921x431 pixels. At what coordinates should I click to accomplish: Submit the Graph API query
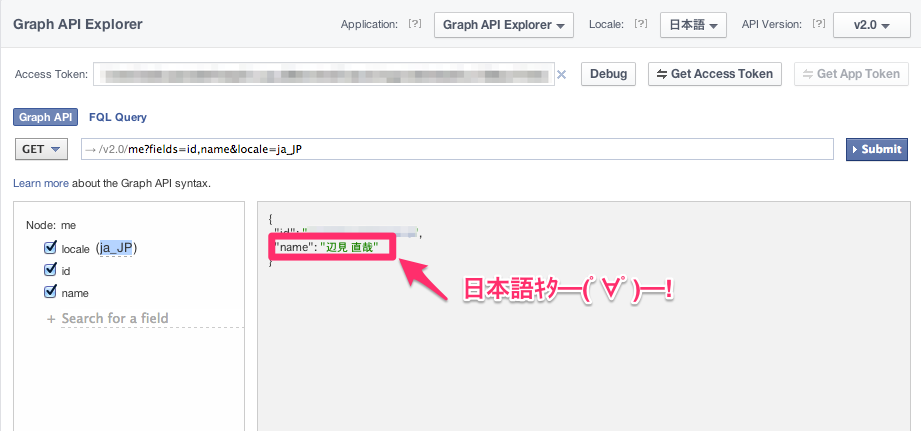click(x=877, y=149)
